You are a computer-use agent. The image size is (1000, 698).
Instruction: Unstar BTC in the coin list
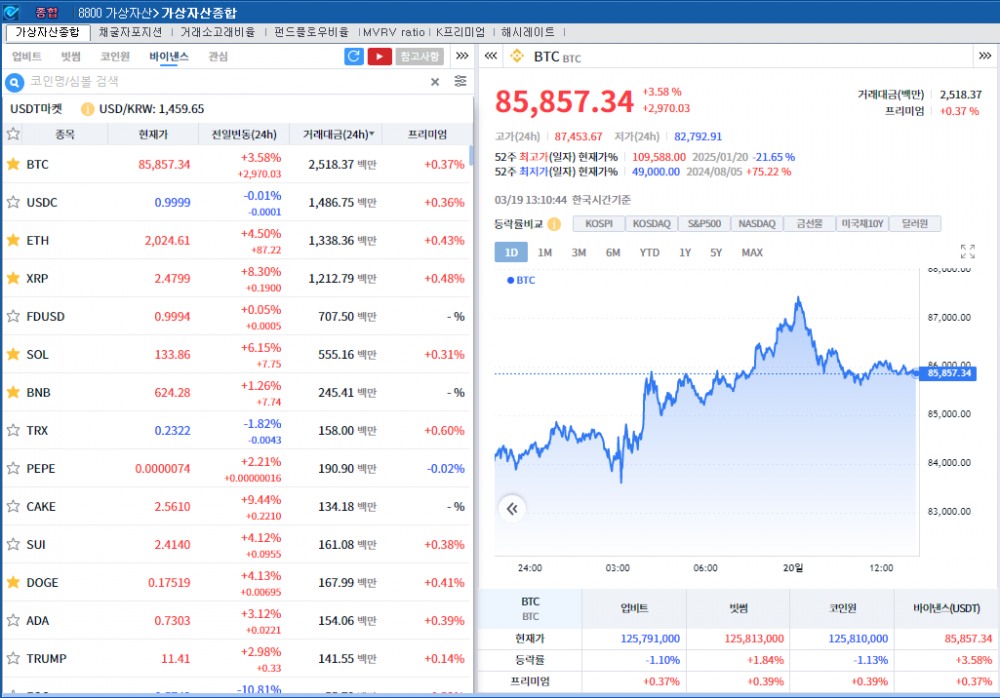13,163
